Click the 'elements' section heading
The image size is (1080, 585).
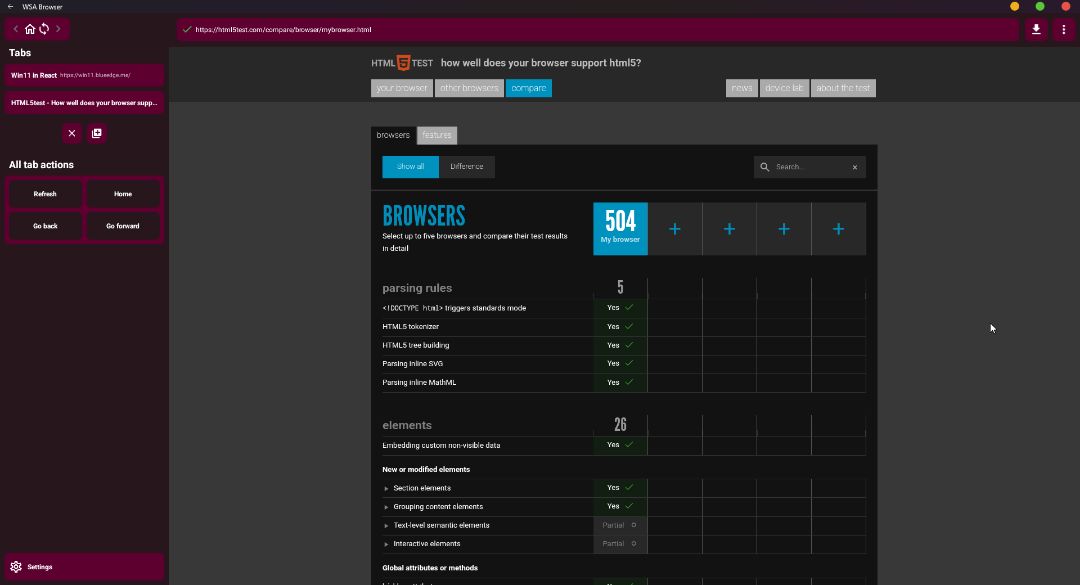(407, 425)
